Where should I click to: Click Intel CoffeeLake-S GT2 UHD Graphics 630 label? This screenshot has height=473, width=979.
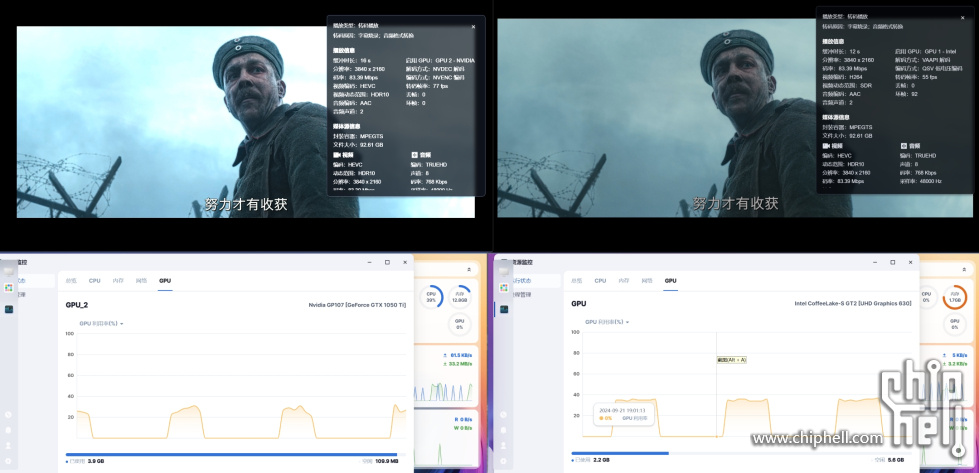point(853,303)
